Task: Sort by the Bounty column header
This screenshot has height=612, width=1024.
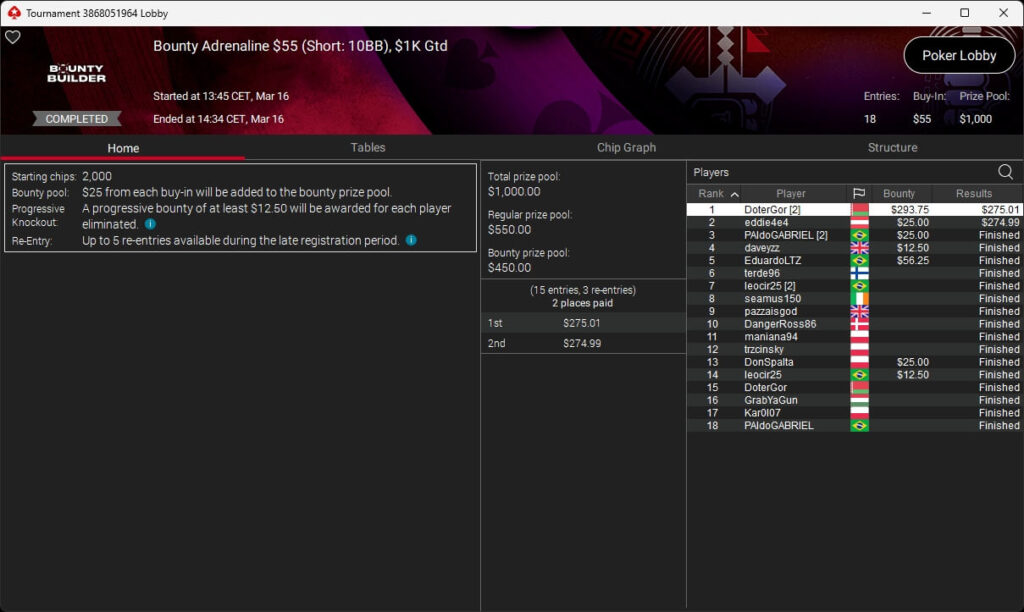Action: 899,193
